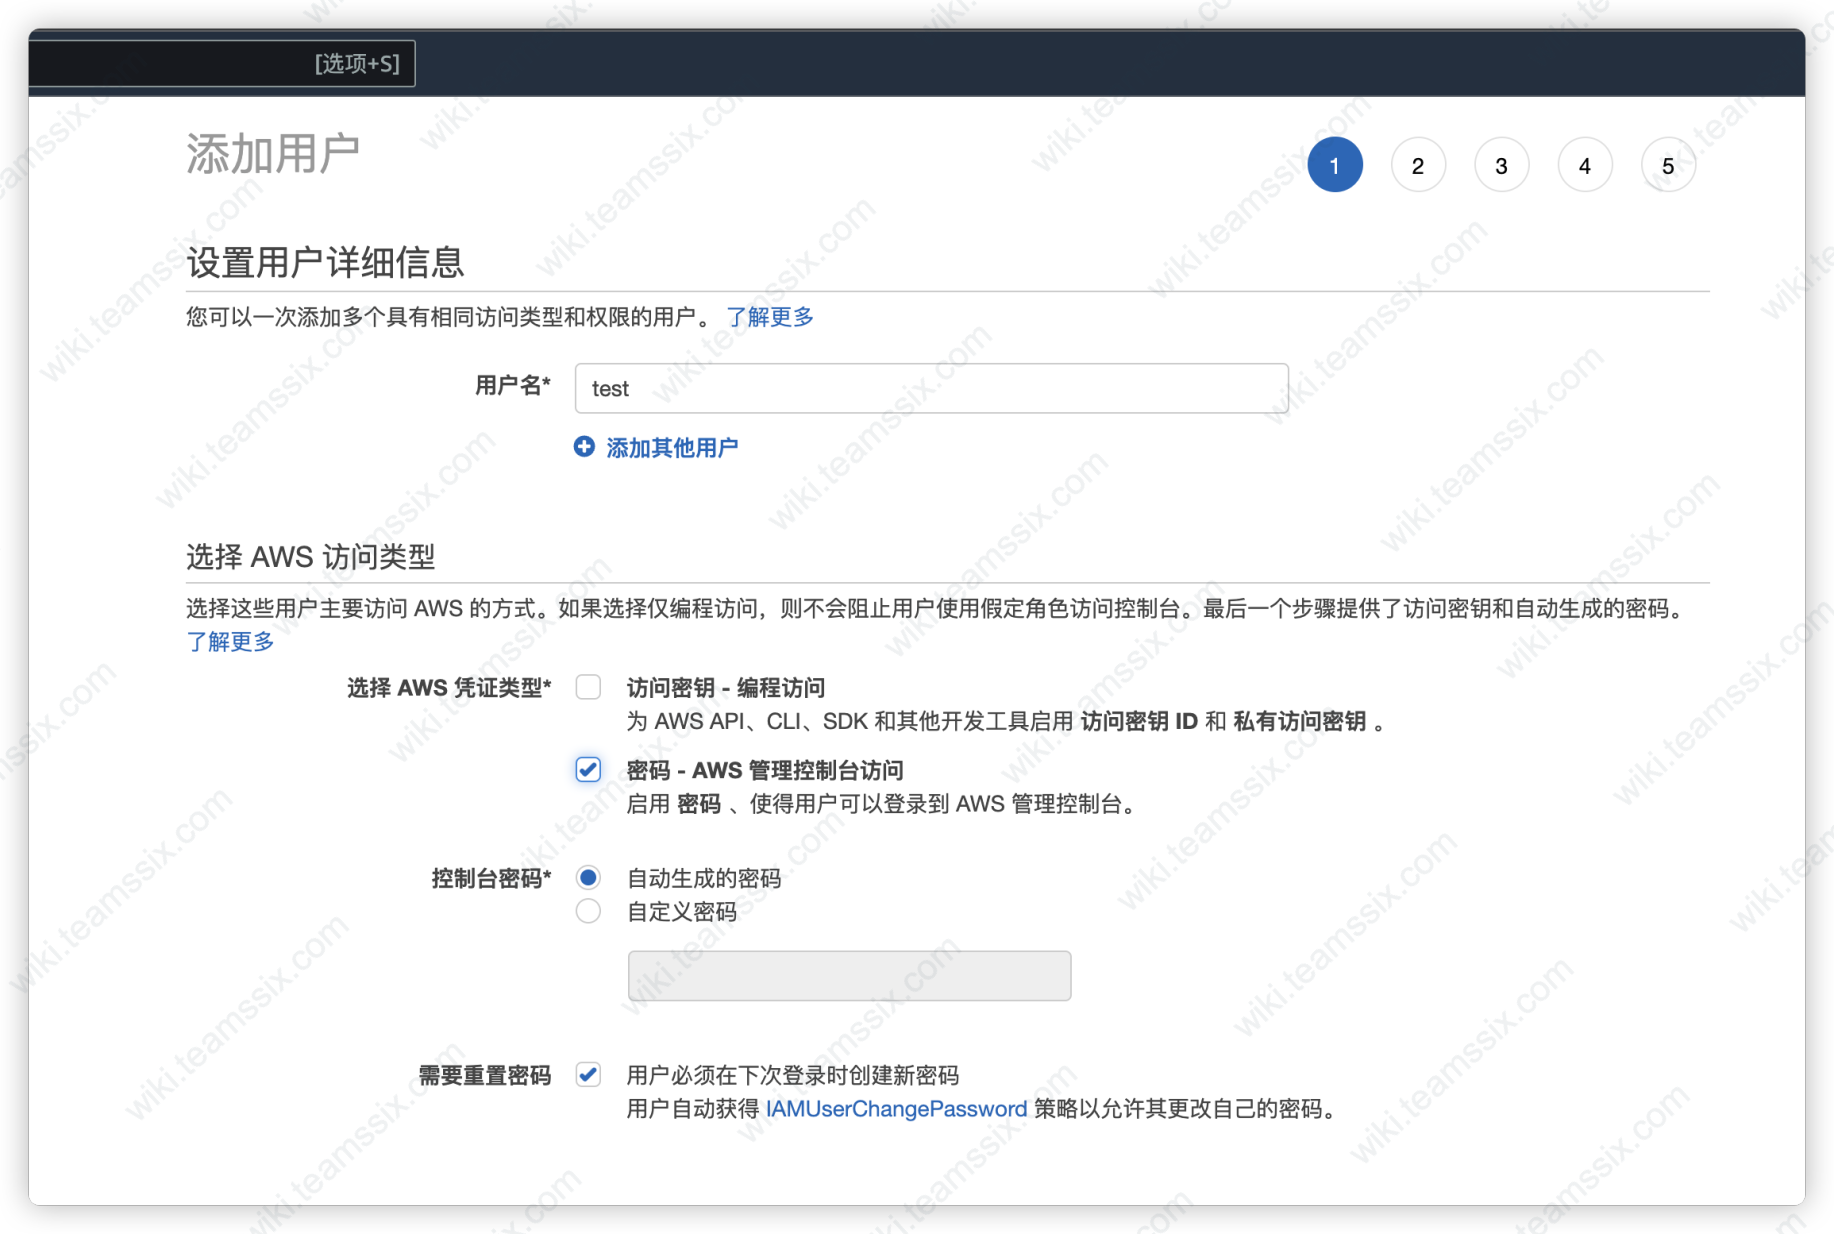Focus the search box labeled [选项+S]
1834x1234 pixels.
coord(220,64)
